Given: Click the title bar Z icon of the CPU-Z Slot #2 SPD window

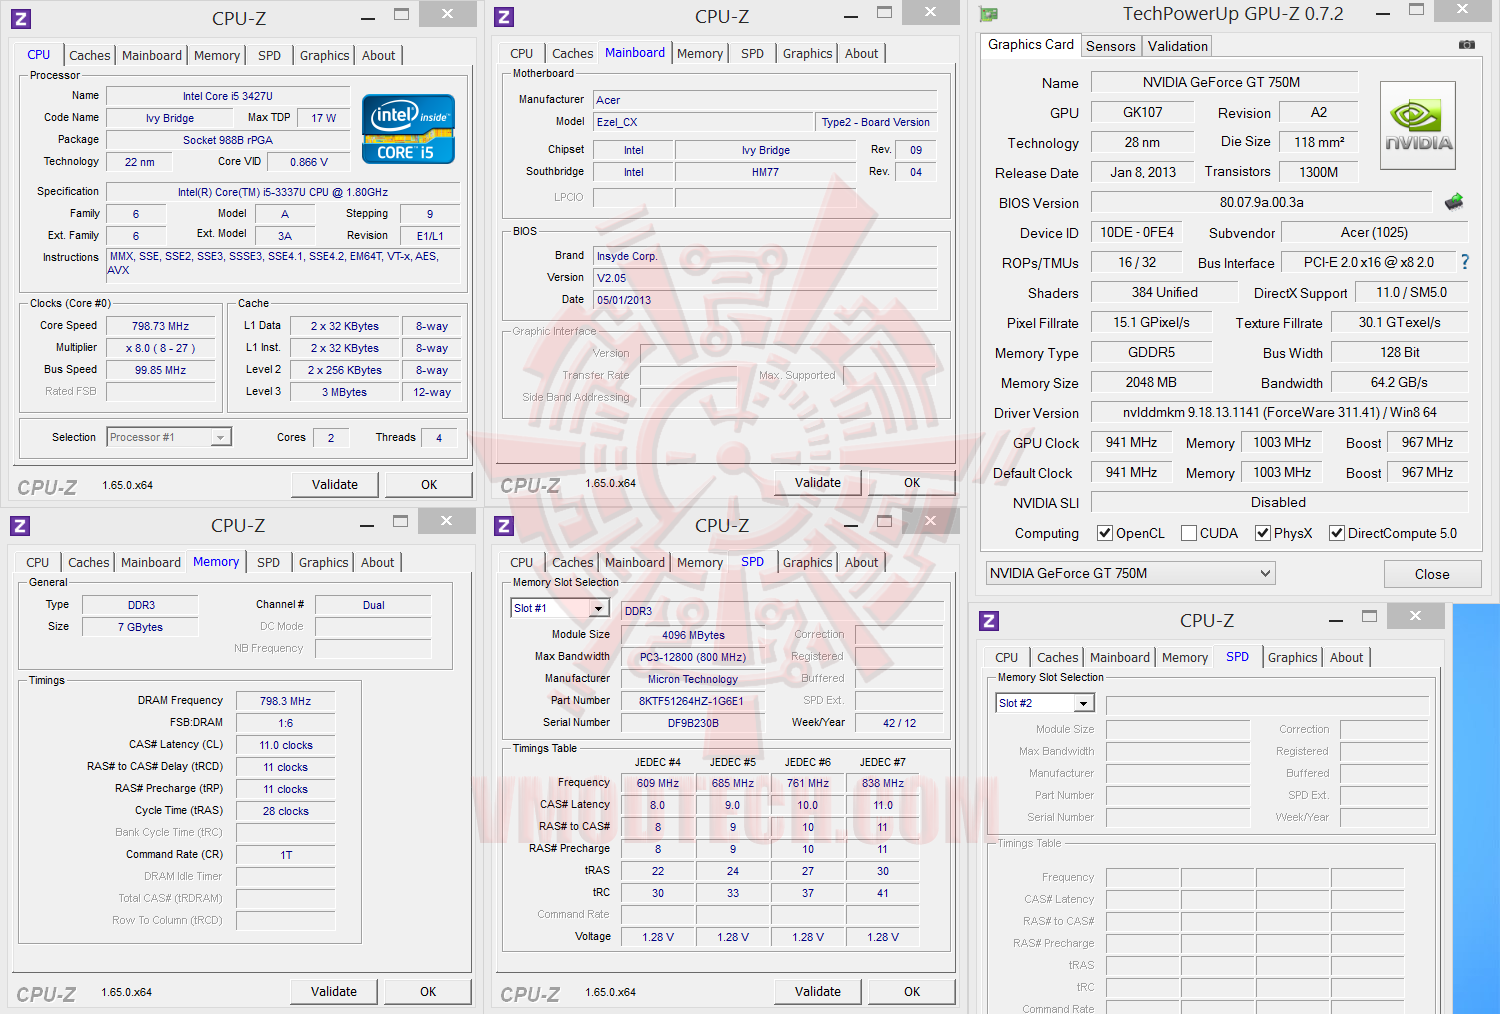Looking at the screenshot, I should [989, 621].
